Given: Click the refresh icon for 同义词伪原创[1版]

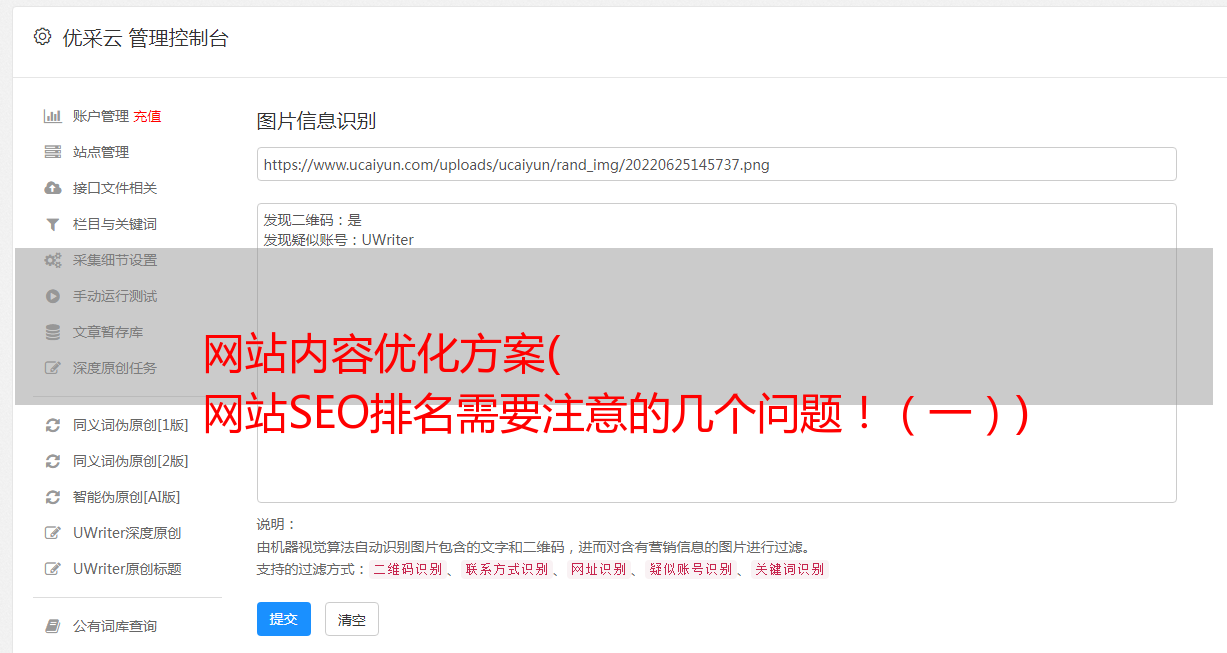Looking at the screenshot, I should [53, 425].
